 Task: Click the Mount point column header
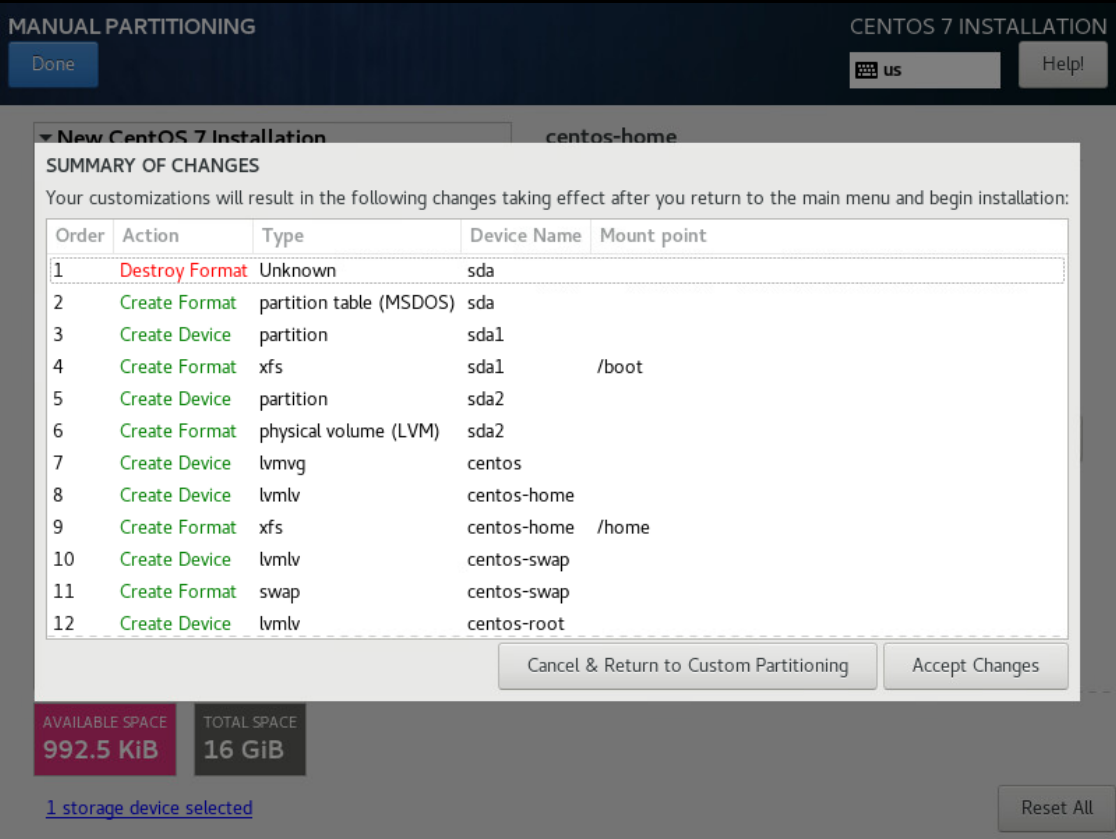pyautogui.click(x=828, y=236)
